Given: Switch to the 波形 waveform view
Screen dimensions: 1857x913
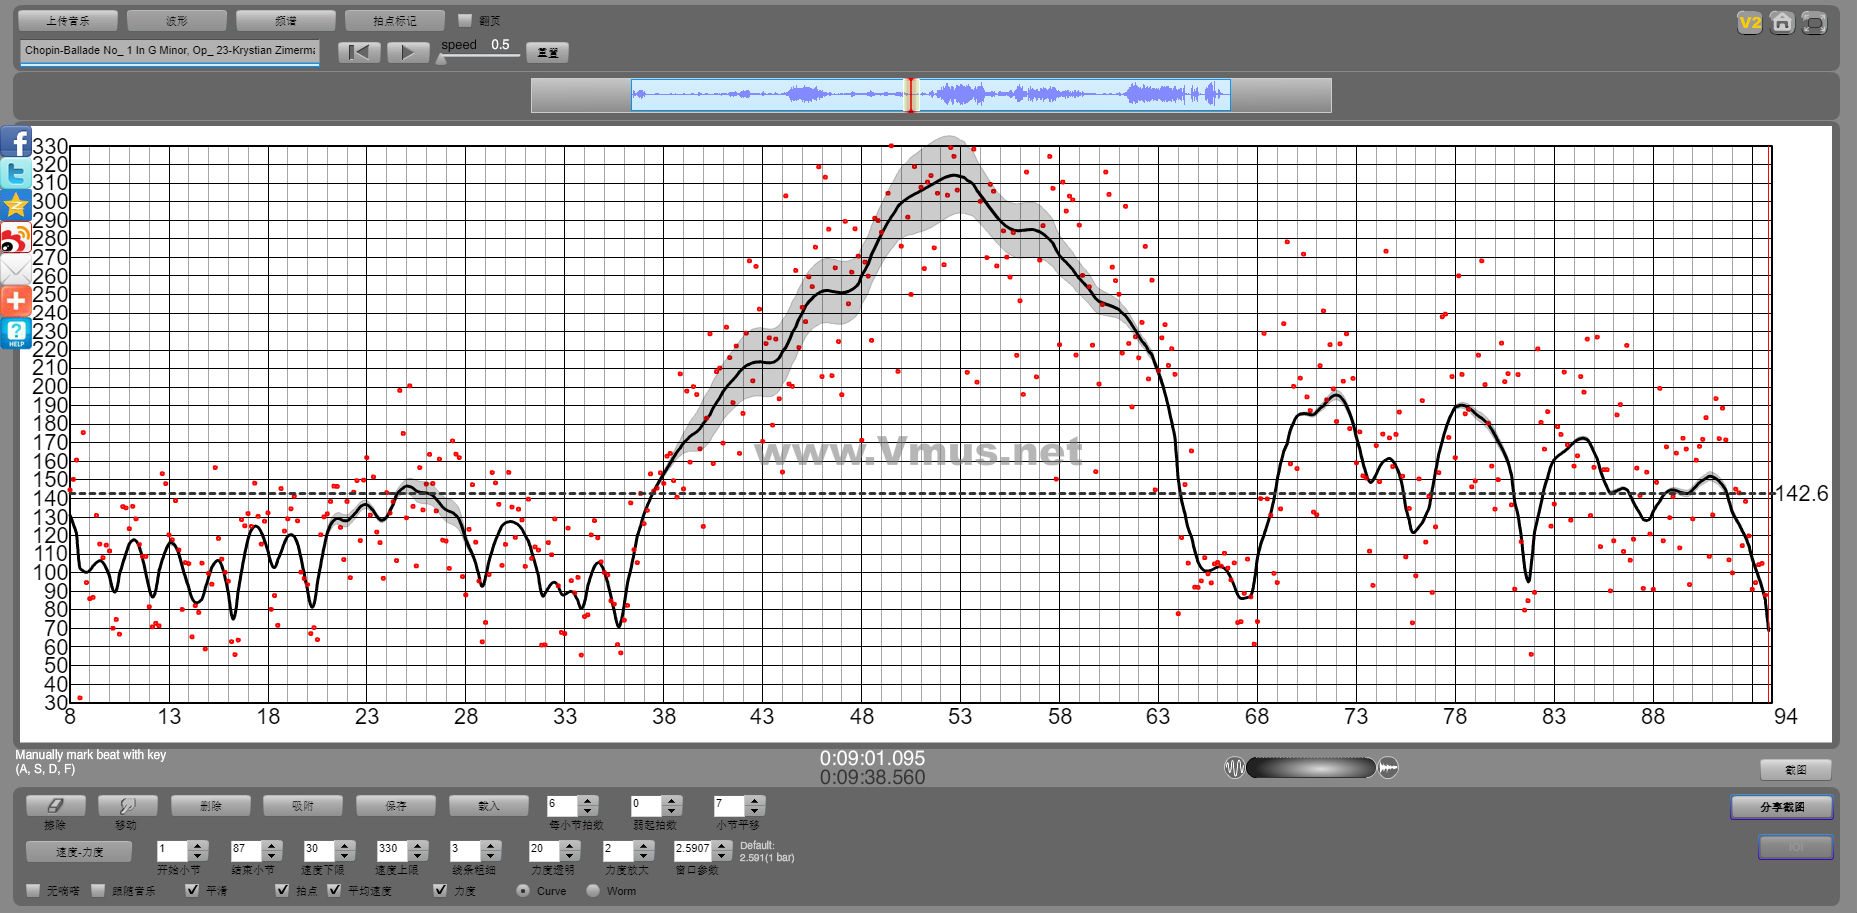Looking at the screenshot, I should click(x=177, y=20).
